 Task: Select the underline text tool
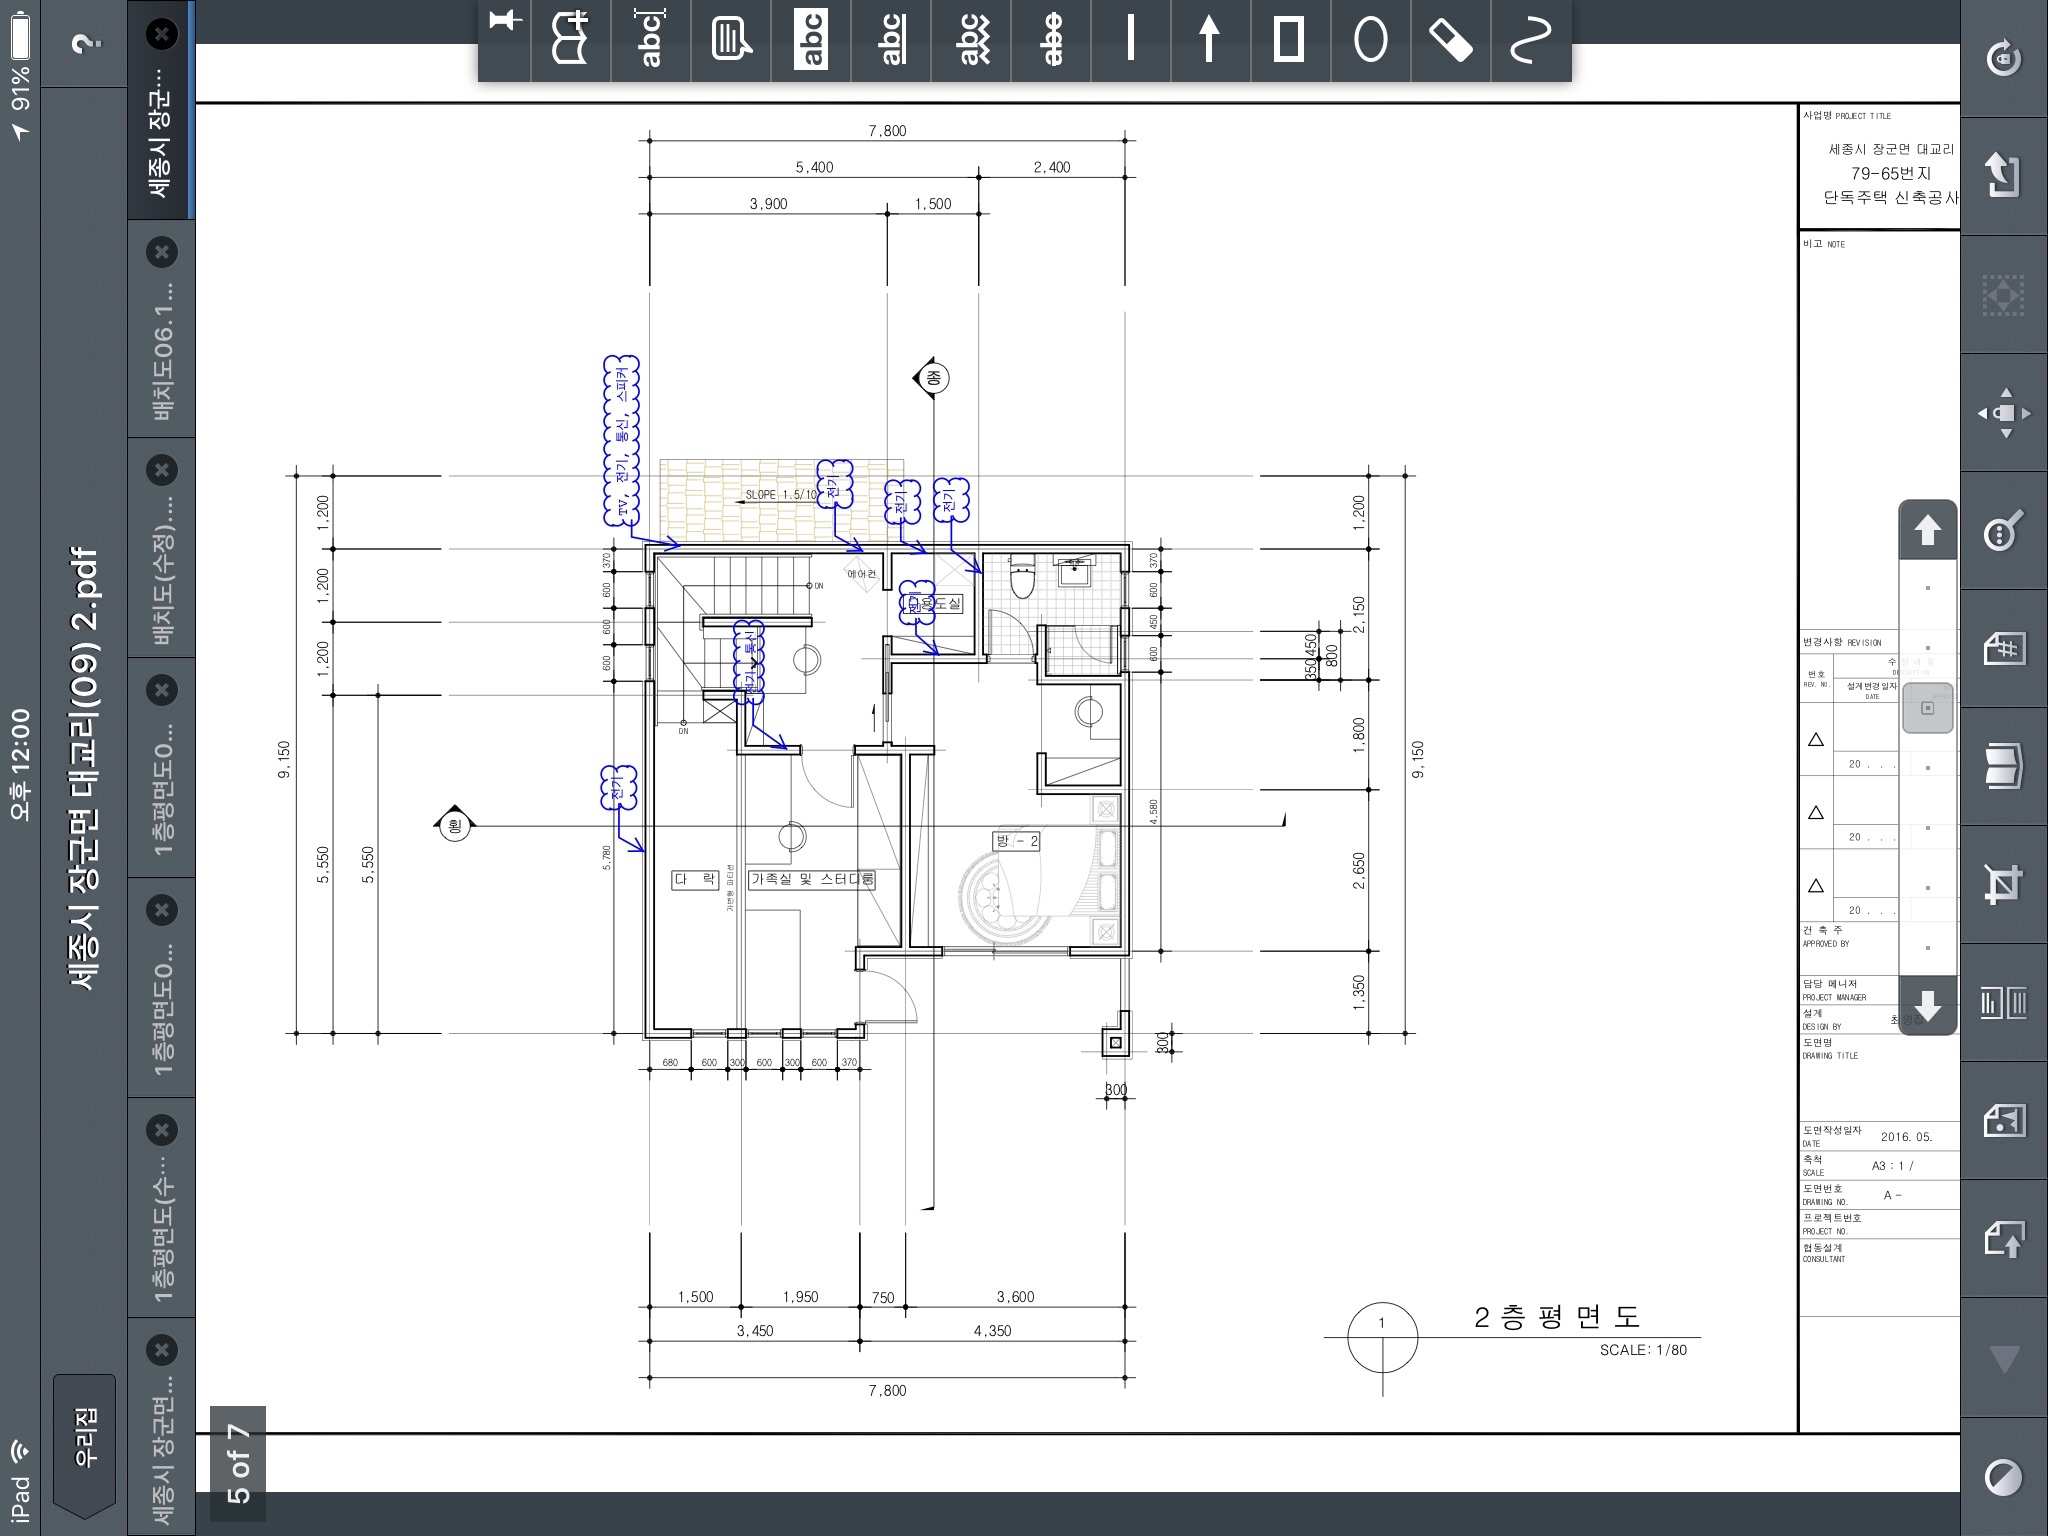891,41
